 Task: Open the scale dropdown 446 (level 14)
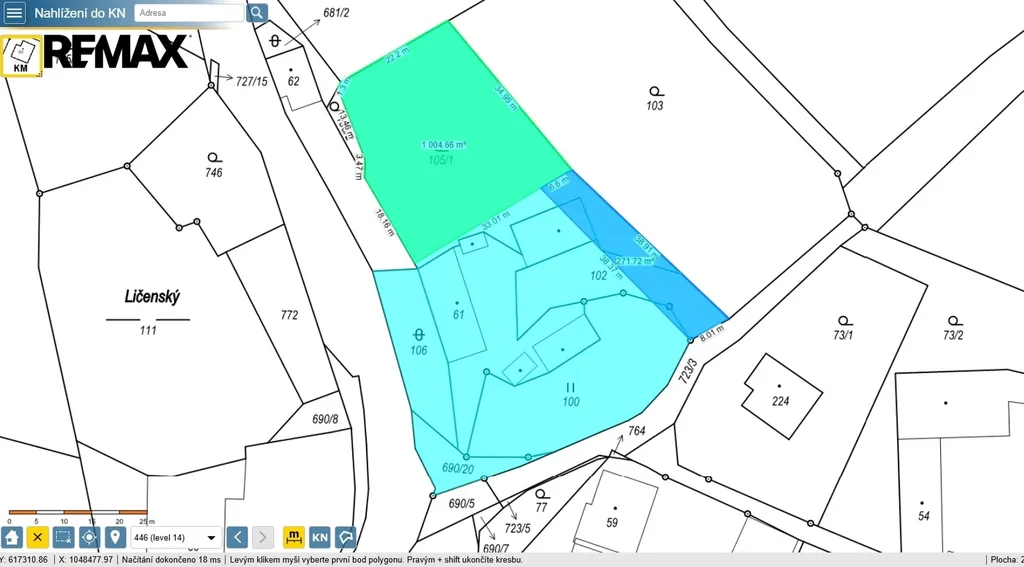[x=176, y=537]
